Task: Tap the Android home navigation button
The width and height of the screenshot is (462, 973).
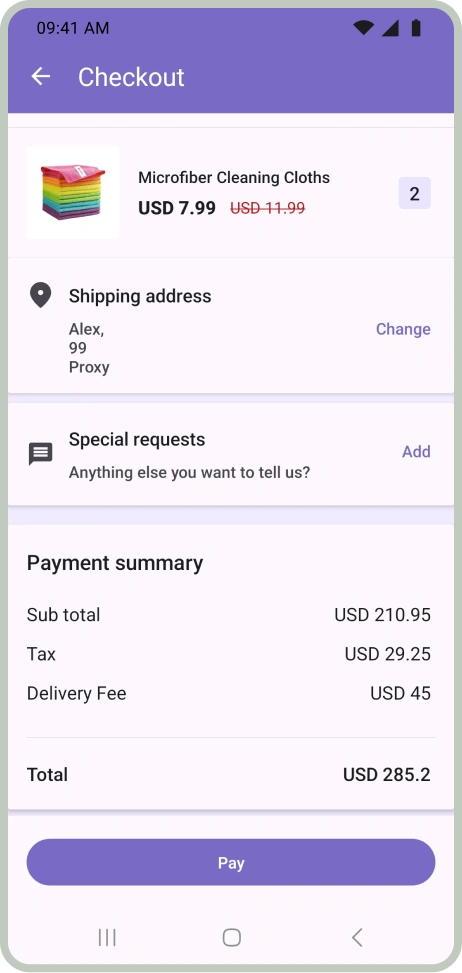Action: click(231, 937)
